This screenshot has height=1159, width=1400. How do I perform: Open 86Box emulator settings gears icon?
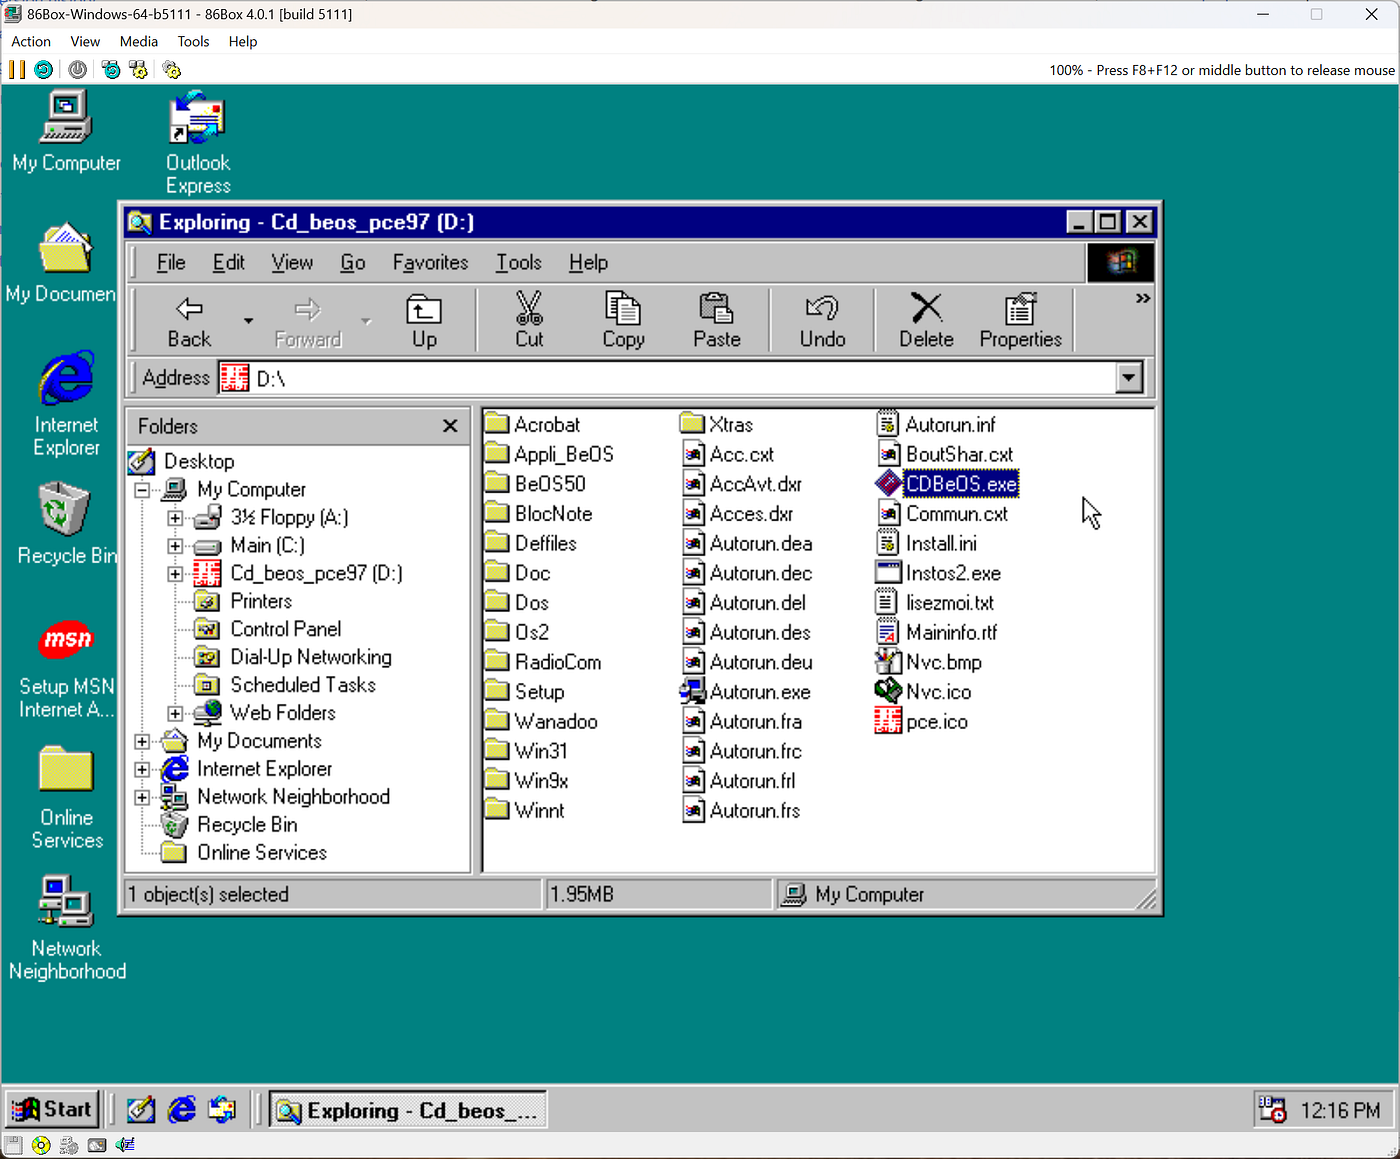point(171,70)
